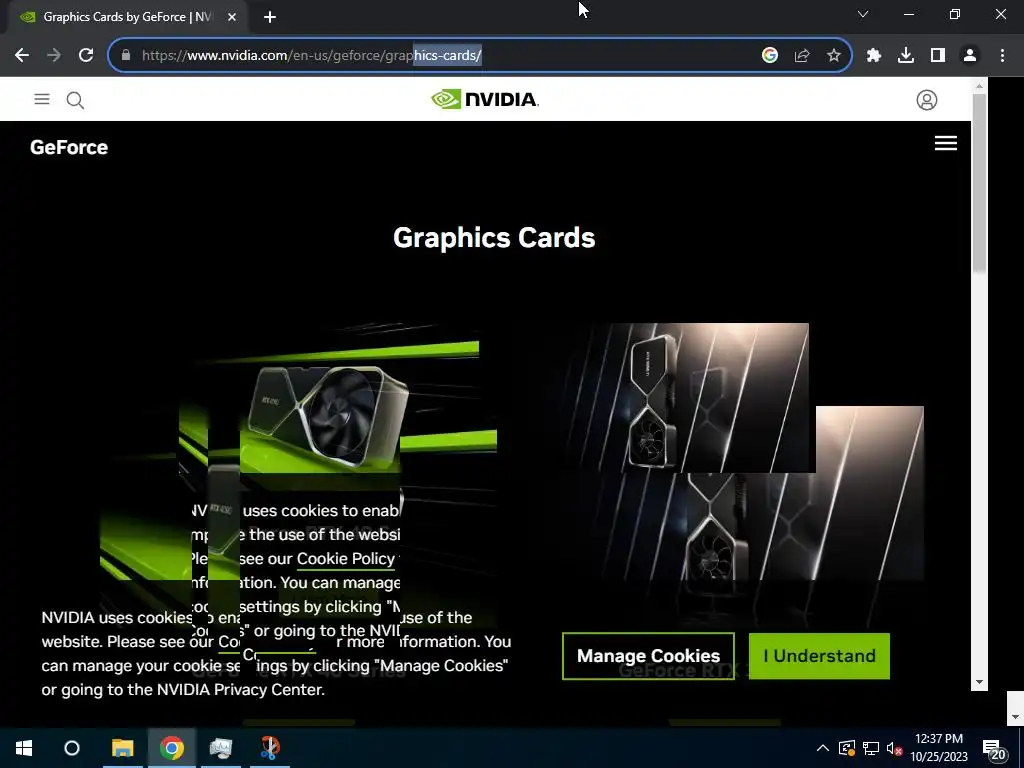Open NVIDIA account login icon
Screen dimensions: 1024x768
(927, 100)
